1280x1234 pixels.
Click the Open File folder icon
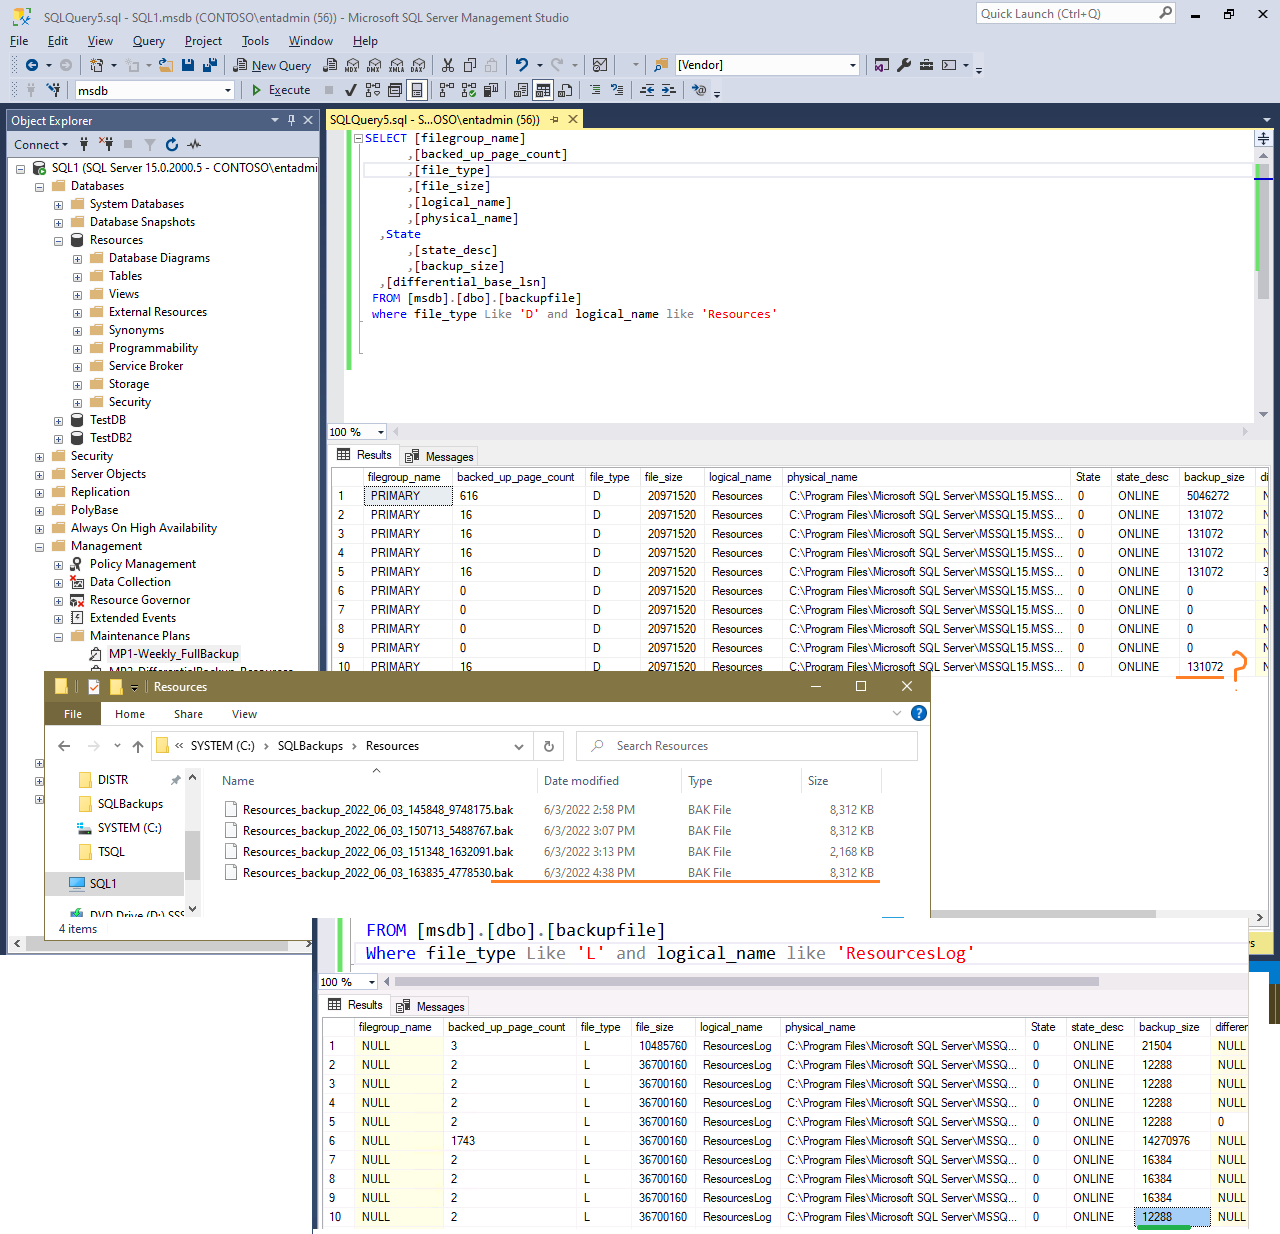pyautogui.click(x=166, y=65)
